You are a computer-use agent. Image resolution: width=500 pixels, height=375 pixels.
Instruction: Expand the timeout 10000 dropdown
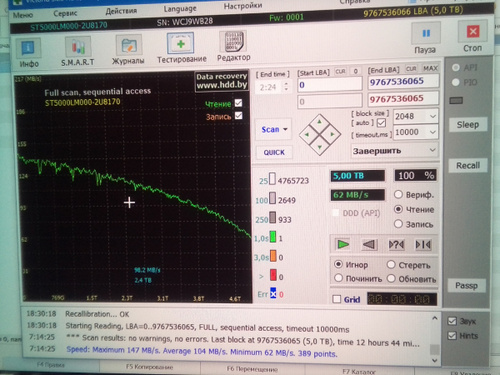tap(433, 132)
